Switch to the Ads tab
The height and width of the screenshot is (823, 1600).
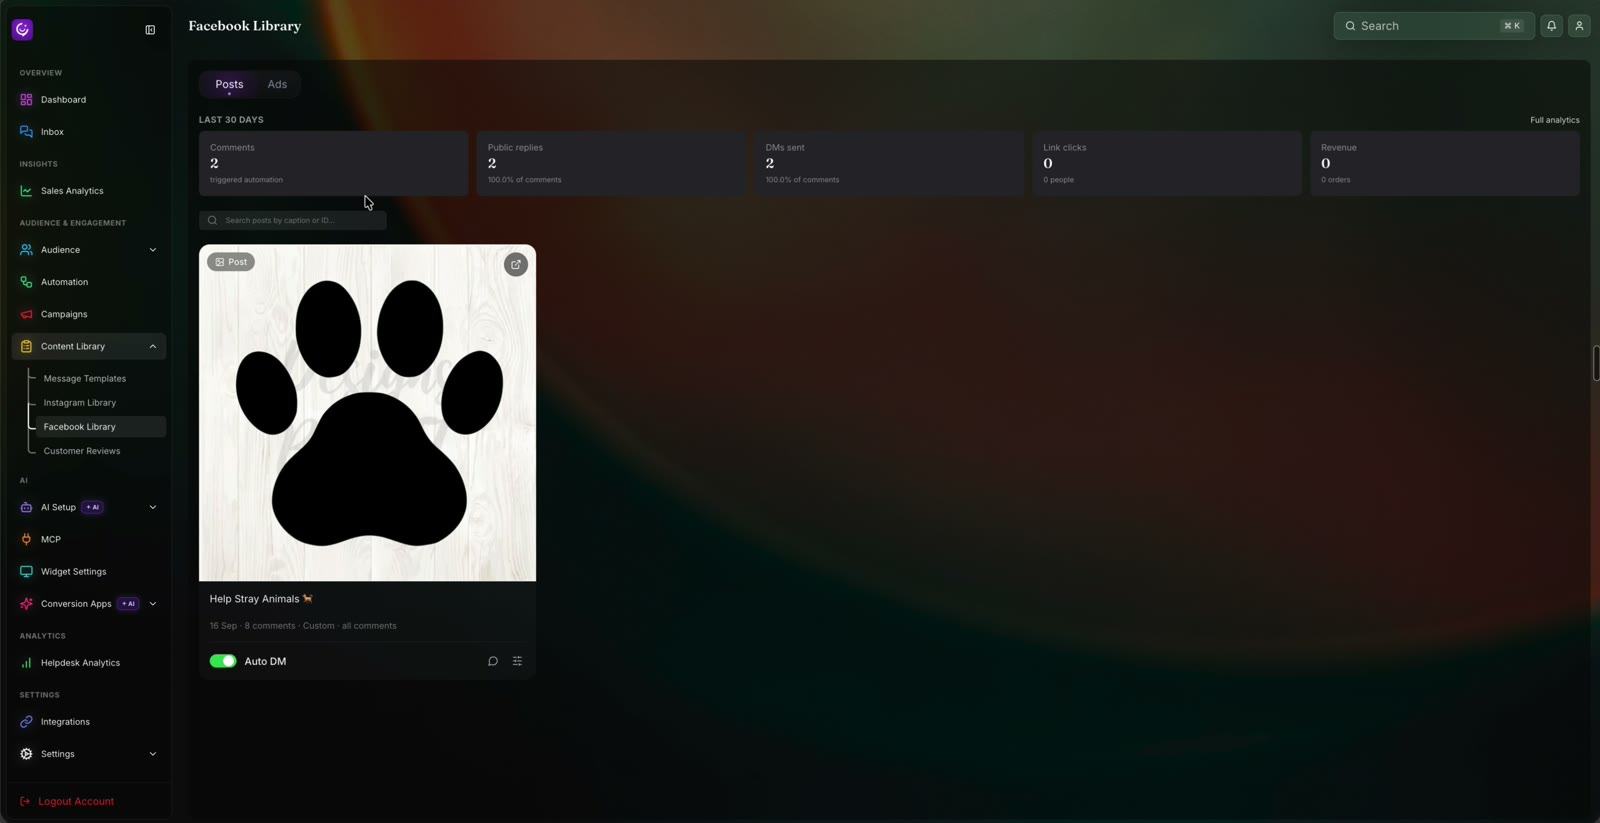pos(277,84)
